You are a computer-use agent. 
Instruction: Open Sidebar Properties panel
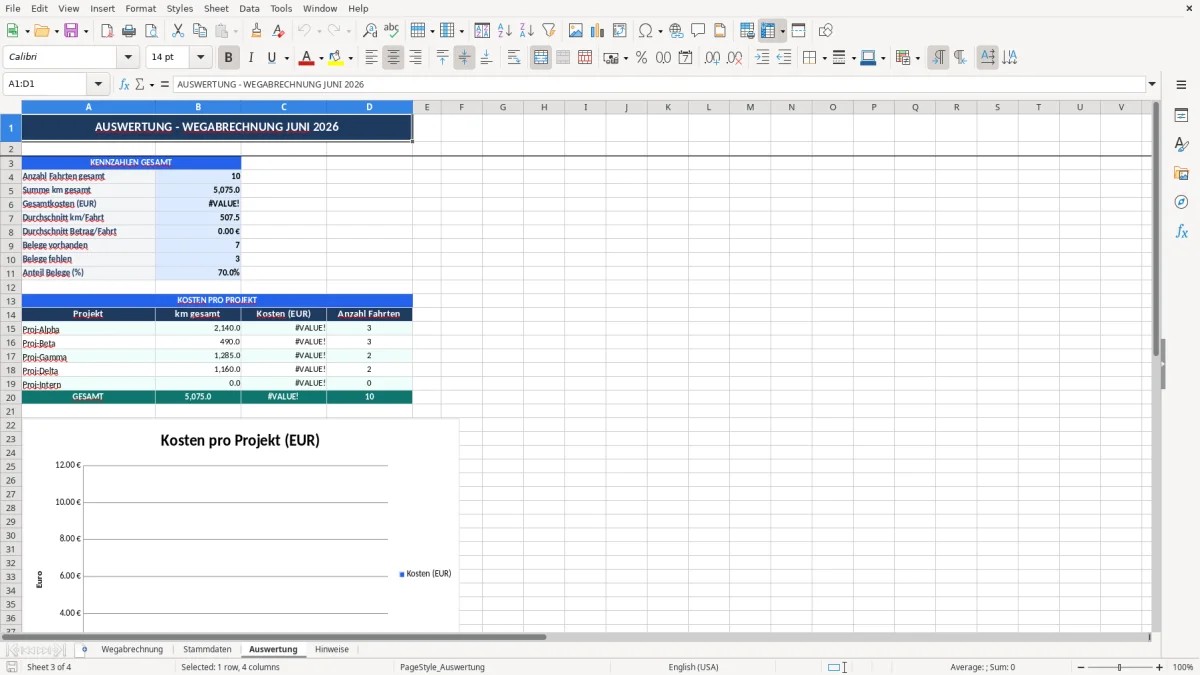pos(1181,115)
